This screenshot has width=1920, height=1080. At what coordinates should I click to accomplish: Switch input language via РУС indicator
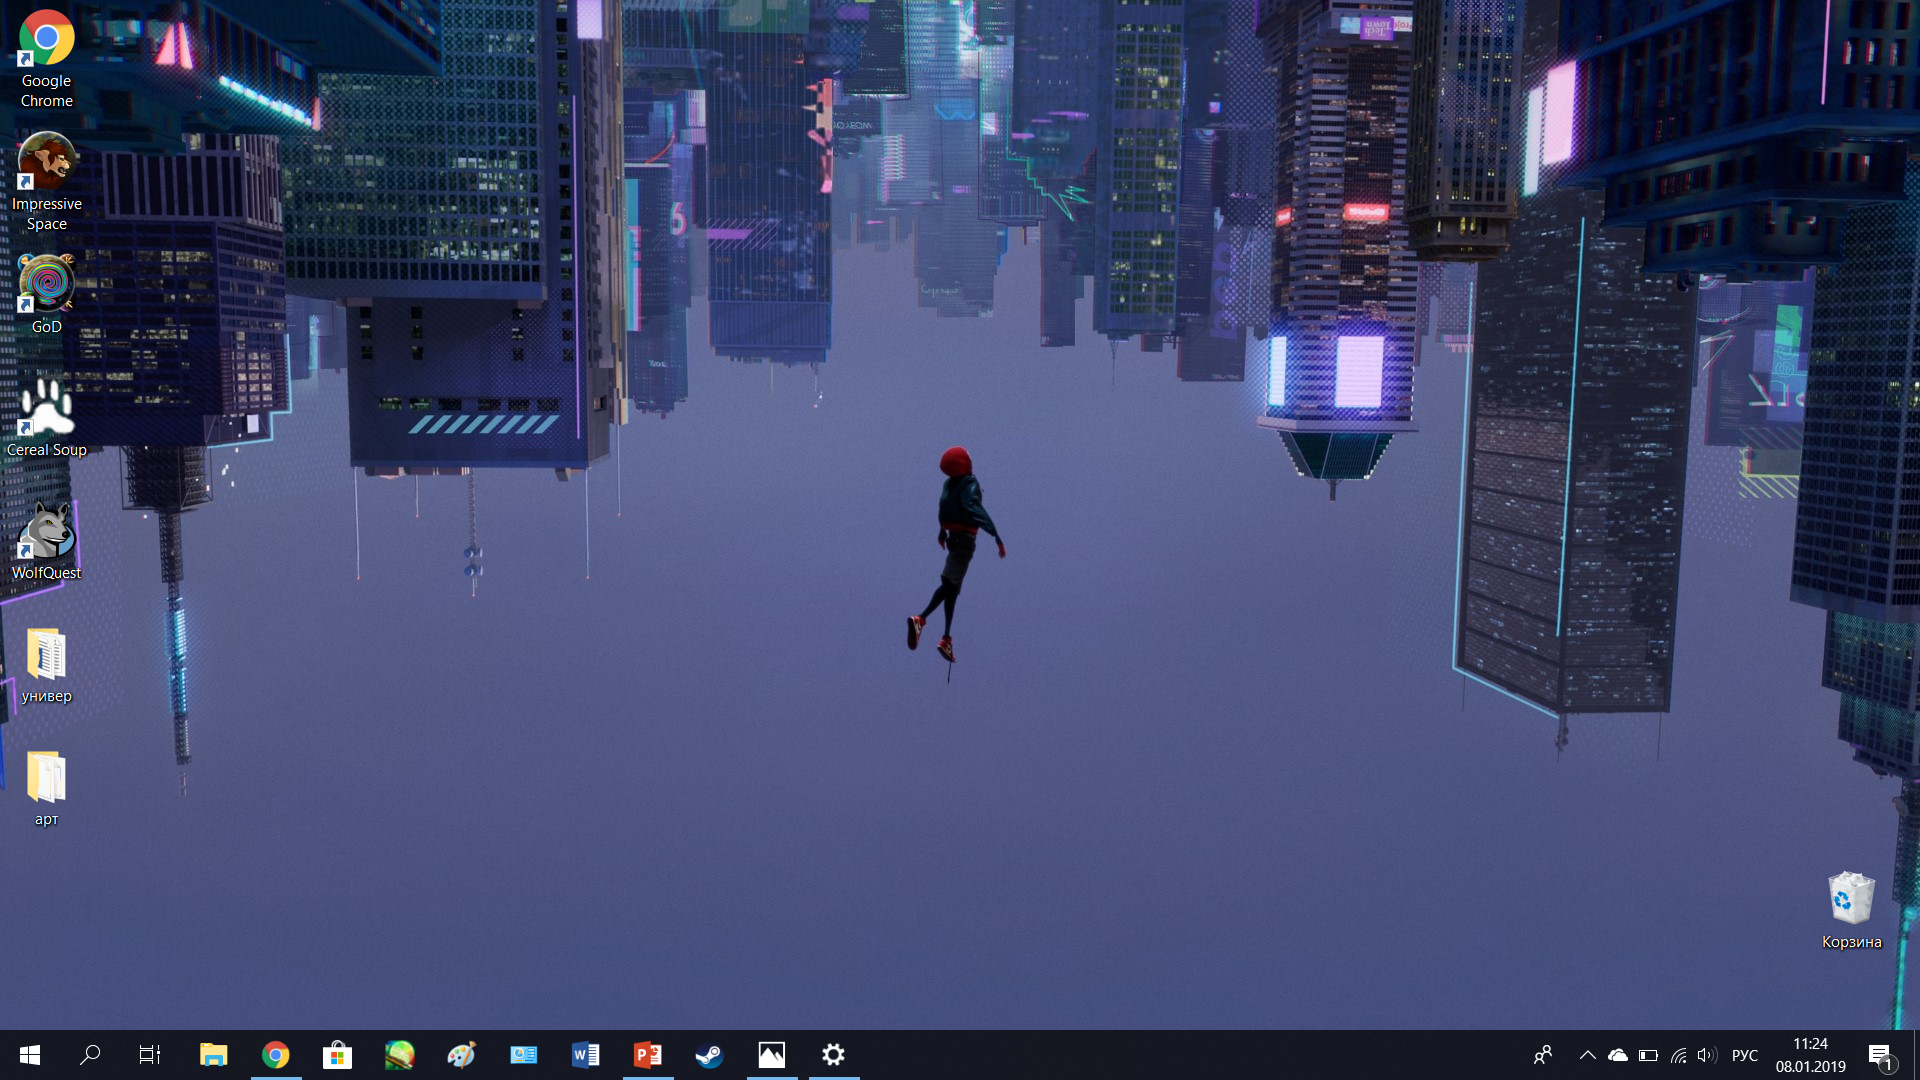click(1745, 1055)
